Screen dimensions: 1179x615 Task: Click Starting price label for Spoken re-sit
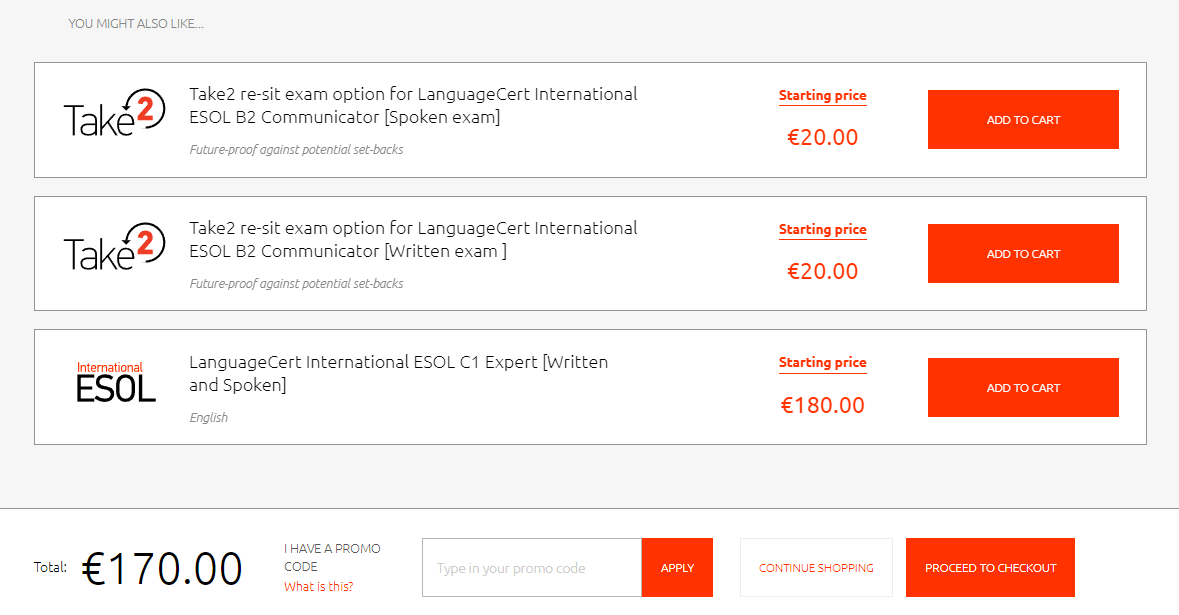tap(823, 95)
